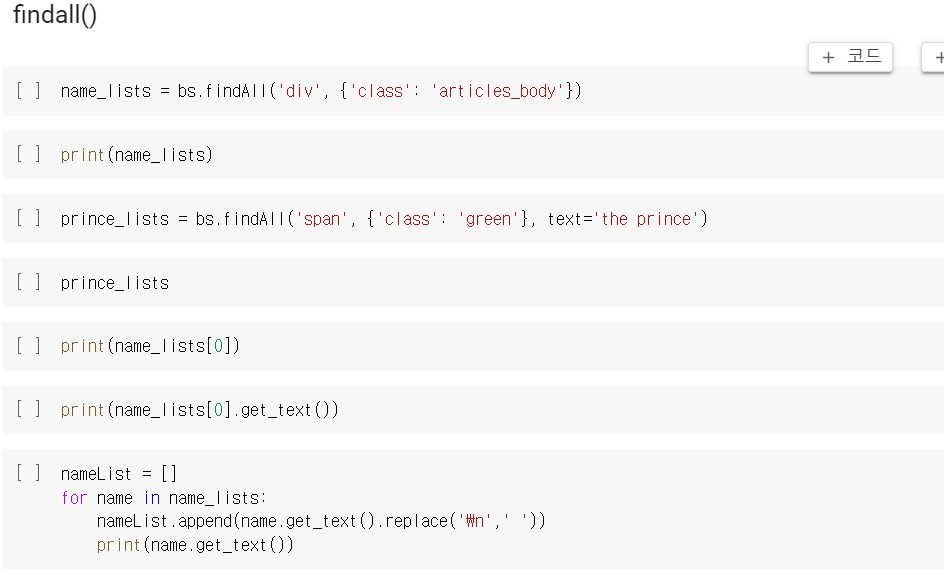Click the 'nameList = []' line
Image resolution: width=944 pixels, height=577 pixels.
(x=119, y=474)
